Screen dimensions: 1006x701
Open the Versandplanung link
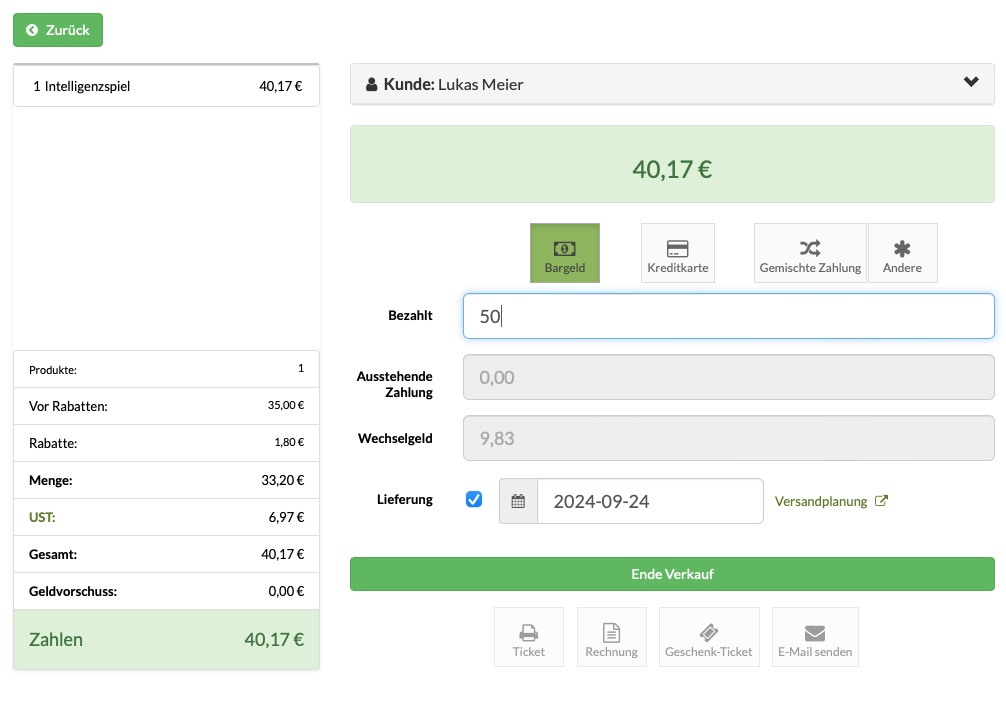coord(831,501)
